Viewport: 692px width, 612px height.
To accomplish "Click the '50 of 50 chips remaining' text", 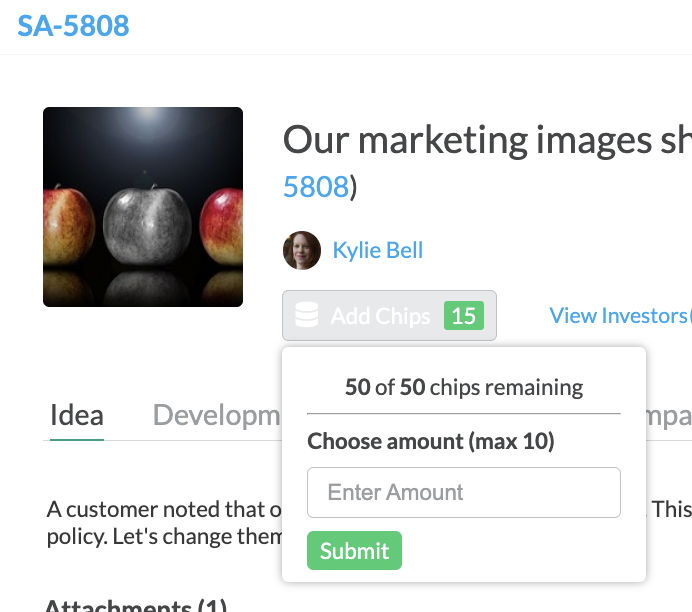I will (x=464, y=387).
